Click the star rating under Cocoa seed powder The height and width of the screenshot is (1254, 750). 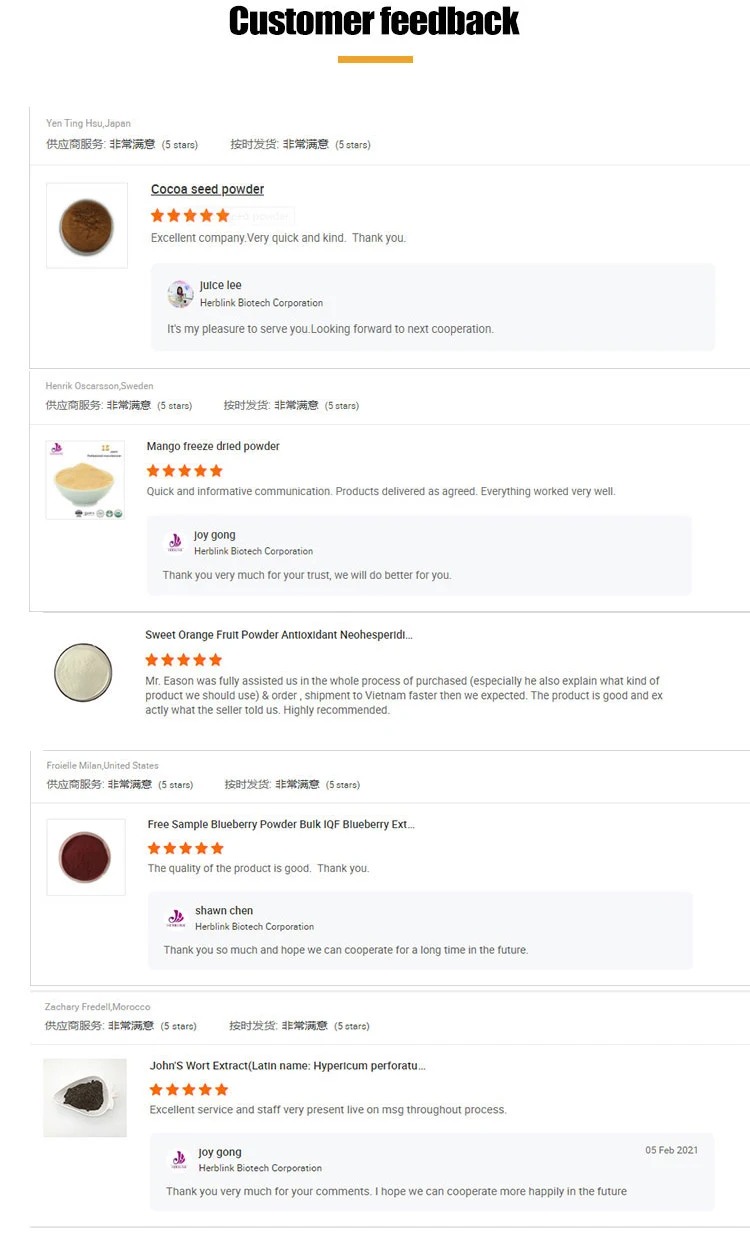[190, 215]
